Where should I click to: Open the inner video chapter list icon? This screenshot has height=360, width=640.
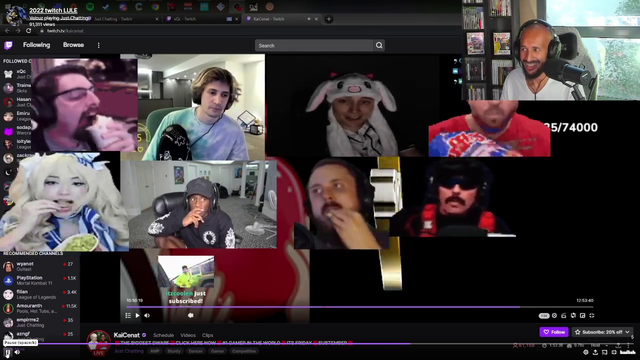click(x=128, y=316)
